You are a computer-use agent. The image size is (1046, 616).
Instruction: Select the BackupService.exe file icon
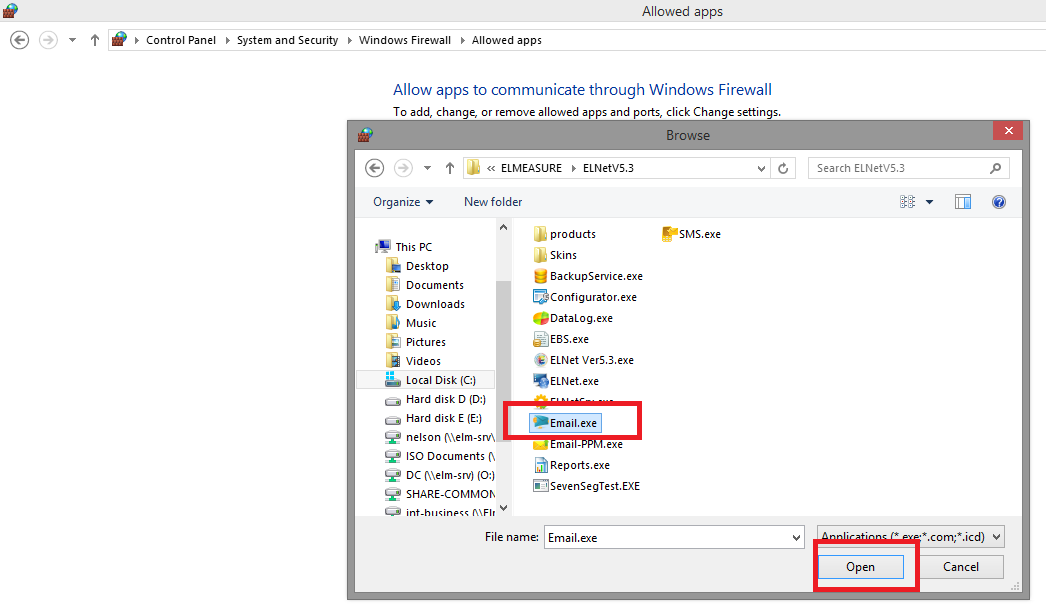(540, 276)
